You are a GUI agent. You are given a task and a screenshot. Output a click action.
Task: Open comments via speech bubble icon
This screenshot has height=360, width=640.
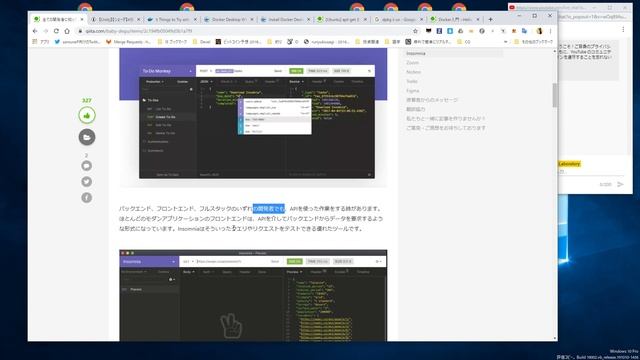(87, 166)
